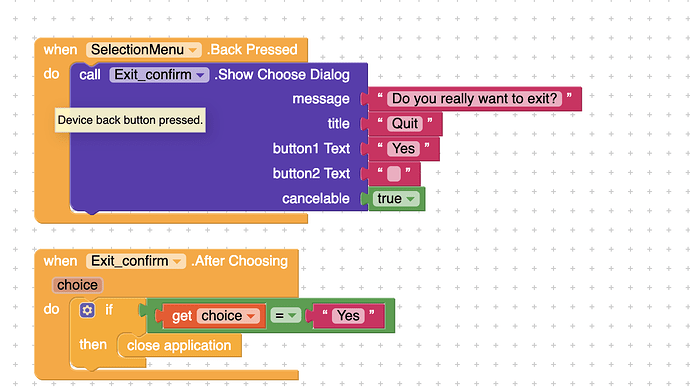This screenshot has height=388, width=690.
Task: Edit the 'Yes' text in the comparison block
Action: pyautogui.click(x=349, y=316)
